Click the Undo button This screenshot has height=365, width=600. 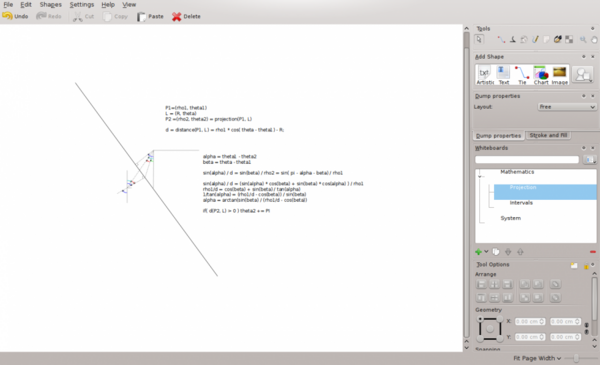[x=15, y=16]
